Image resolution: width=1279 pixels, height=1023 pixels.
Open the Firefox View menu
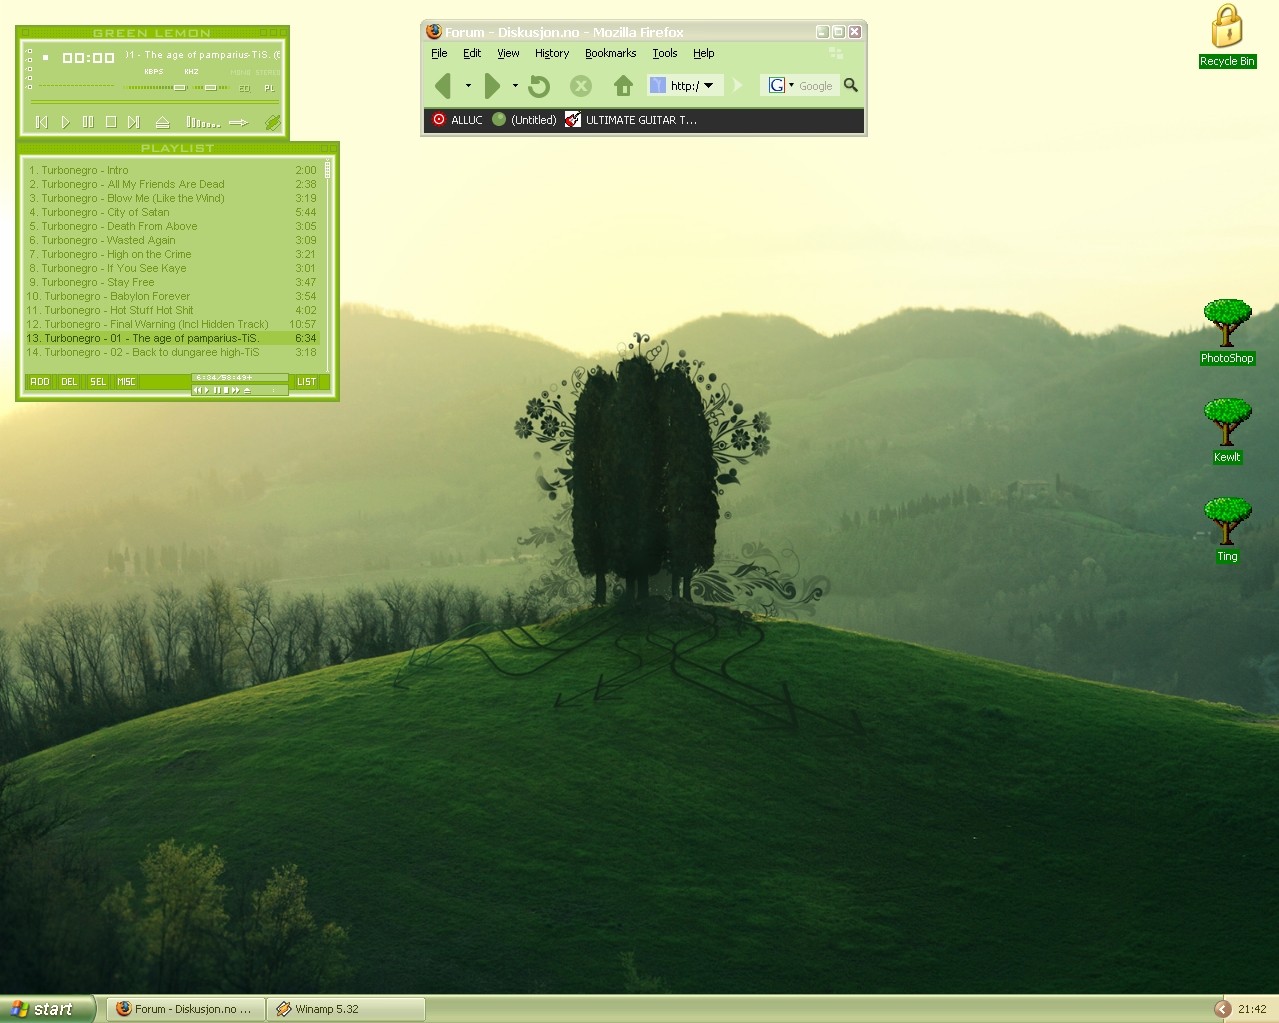coord(508,53)
